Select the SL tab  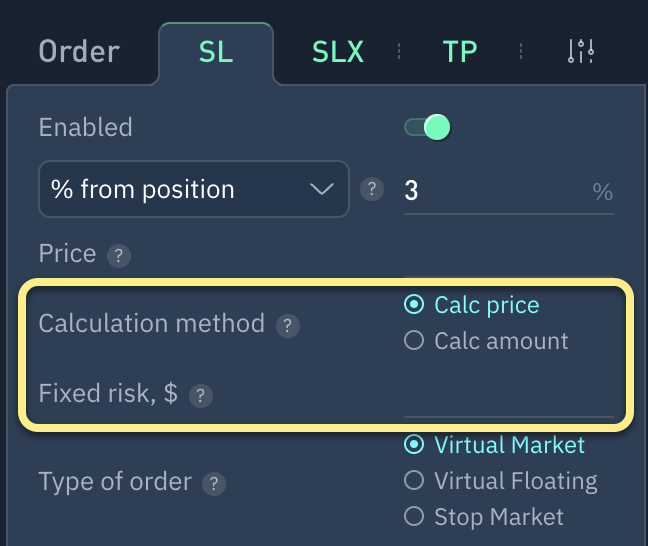[x=216, y=52]
